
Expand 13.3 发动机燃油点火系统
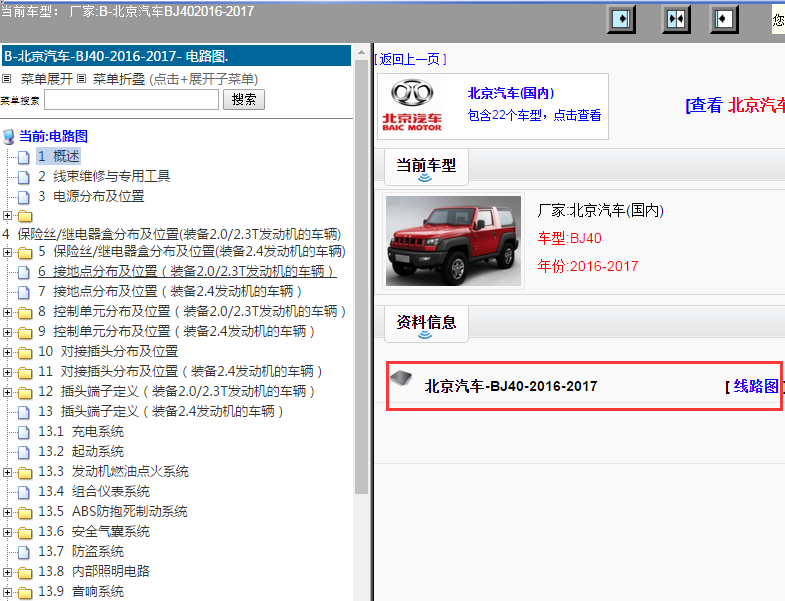(x=7, y=472)
